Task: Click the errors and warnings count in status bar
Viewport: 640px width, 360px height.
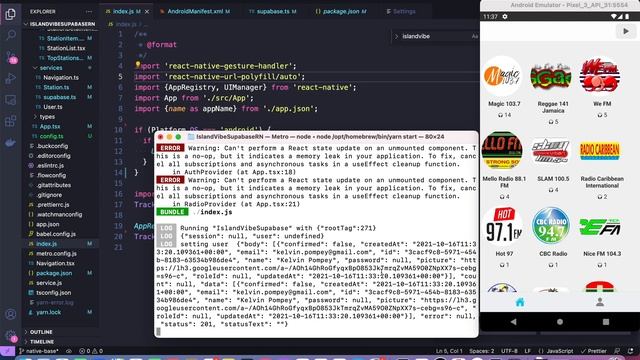Action: click(91, 351)
